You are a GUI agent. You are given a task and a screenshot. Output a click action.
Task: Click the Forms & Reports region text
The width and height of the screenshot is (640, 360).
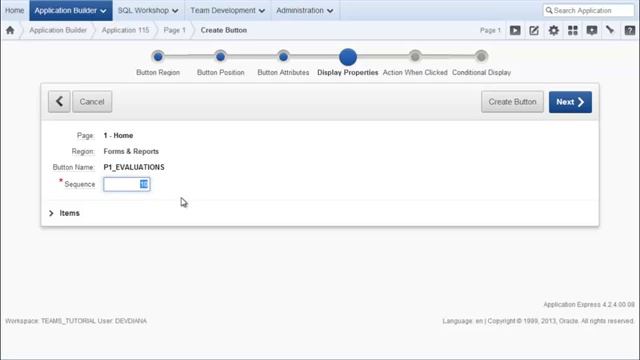(x=131, y=151)
